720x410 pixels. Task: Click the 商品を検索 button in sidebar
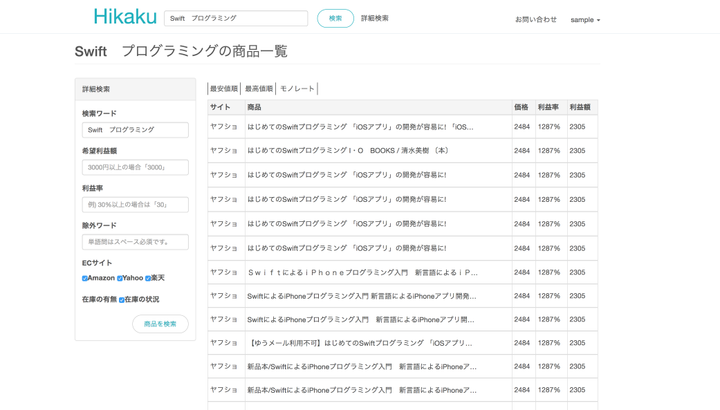(x=160, y=324)
